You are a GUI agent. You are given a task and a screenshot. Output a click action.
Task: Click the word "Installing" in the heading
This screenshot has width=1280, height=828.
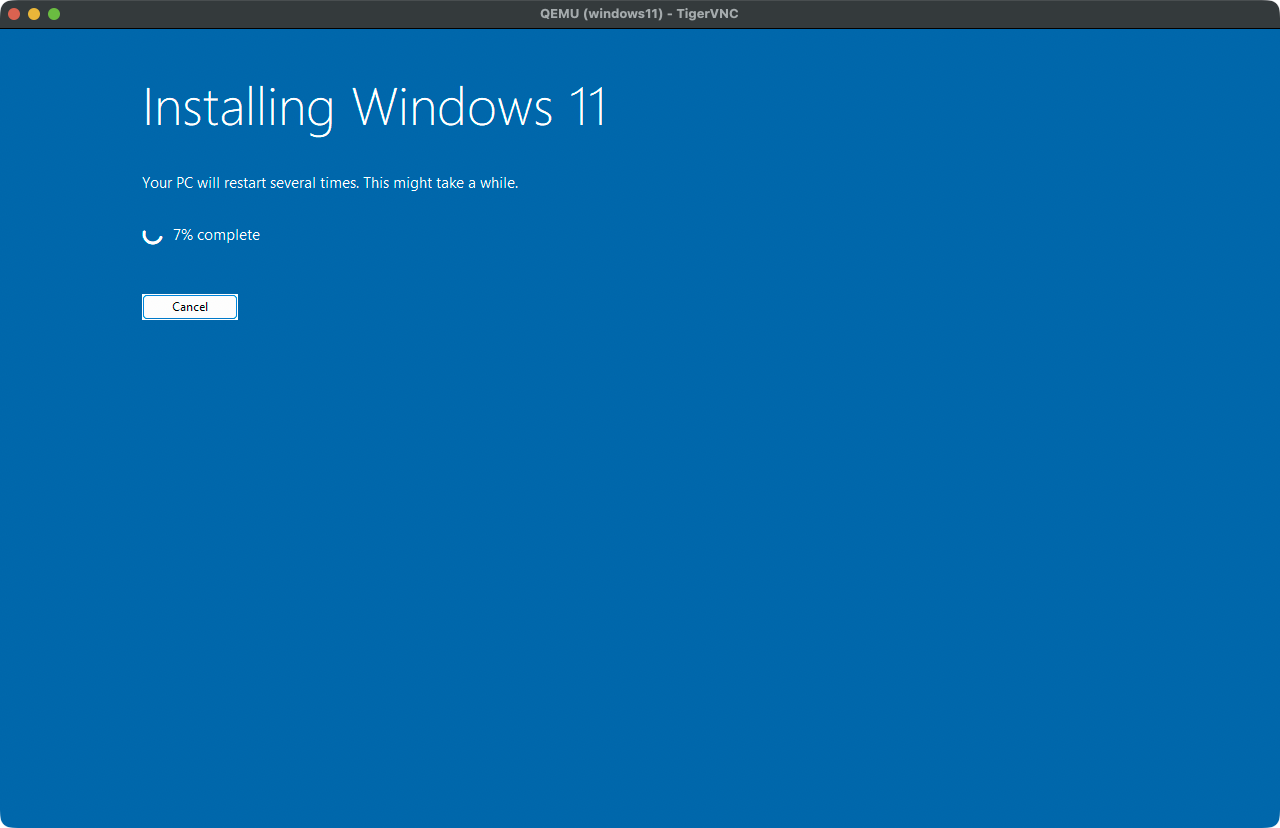click(x=238, y=107)
